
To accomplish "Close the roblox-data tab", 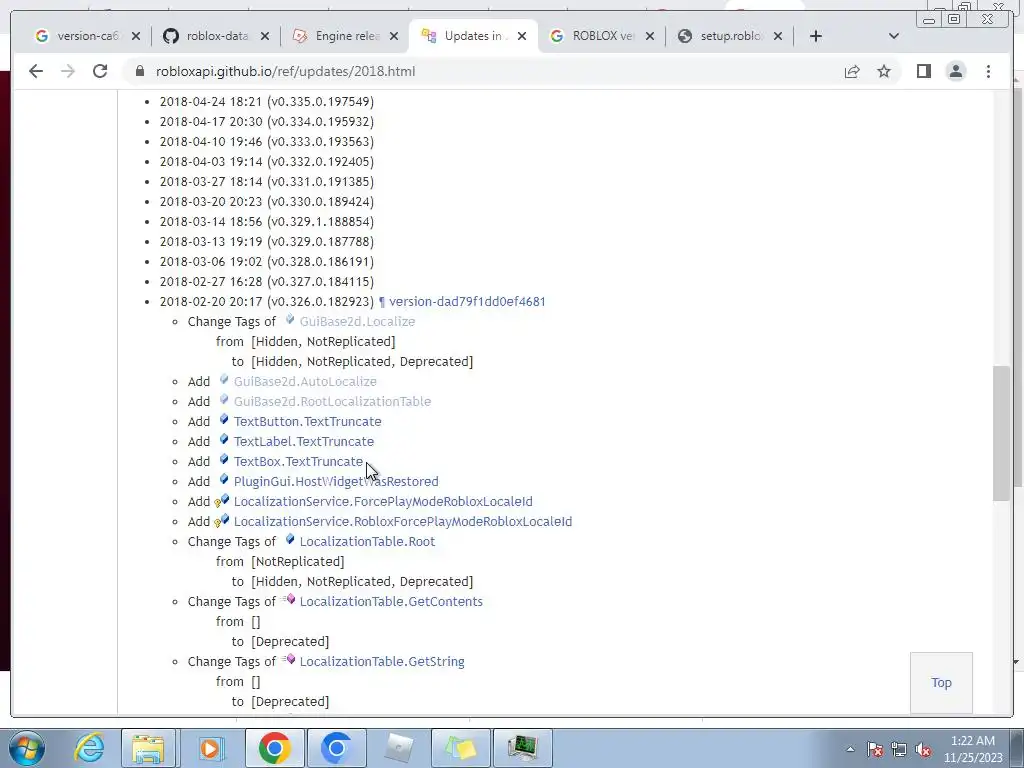I will click(264, 36).
